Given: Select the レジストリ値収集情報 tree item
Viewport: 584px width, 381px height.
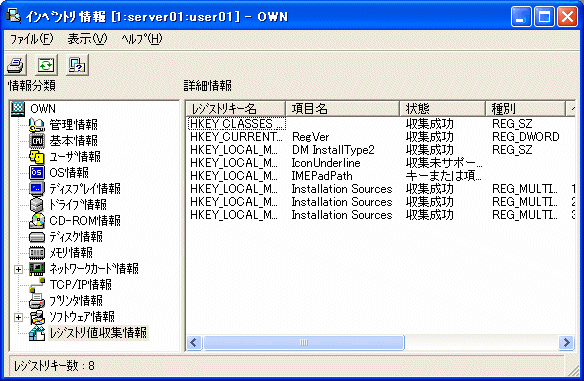Looking at the screenshot, I should [98, 333].
